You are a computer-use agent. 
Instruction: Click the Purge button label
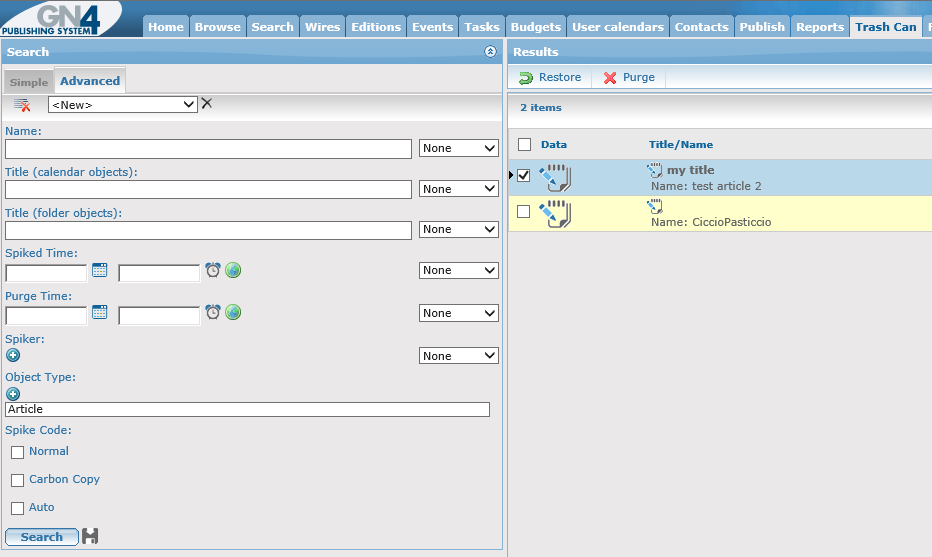click(638, 77)
